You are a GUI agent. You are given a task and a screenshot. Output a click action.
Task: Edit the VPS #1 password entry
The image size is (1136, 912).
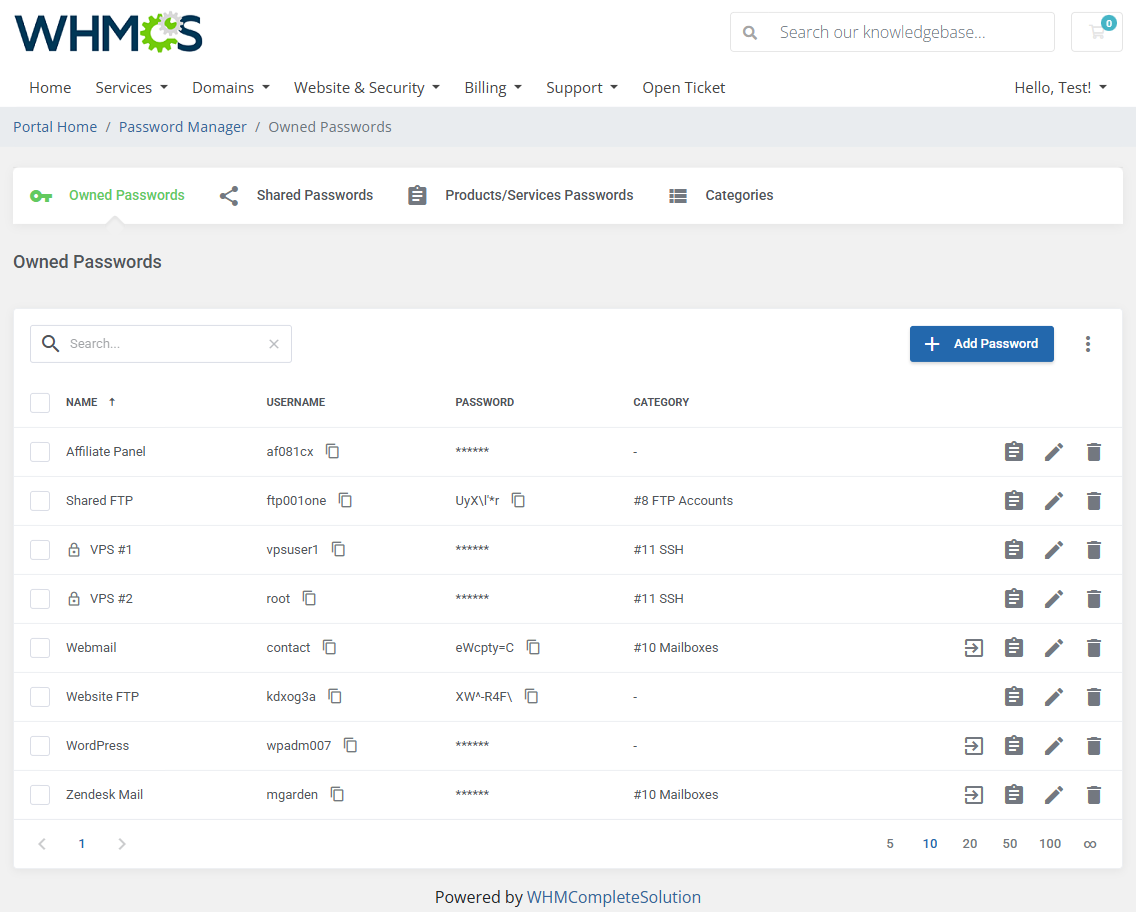[1053, 550]
